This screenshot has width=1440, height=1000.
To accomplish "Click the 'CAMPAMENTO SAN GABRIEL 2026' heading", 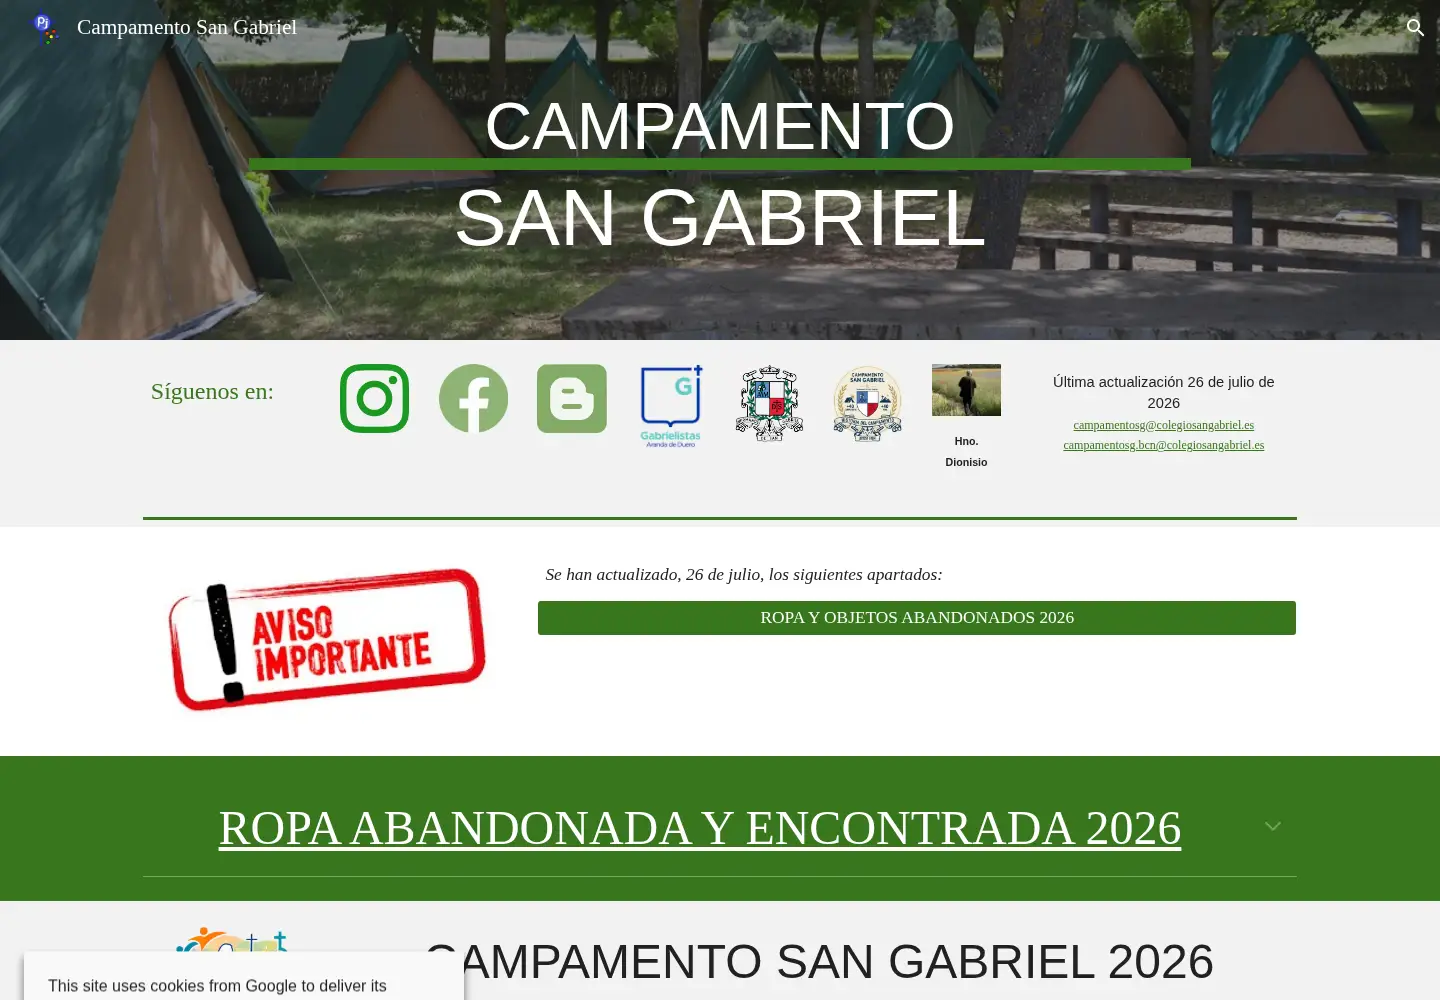I will coord(819,961).
